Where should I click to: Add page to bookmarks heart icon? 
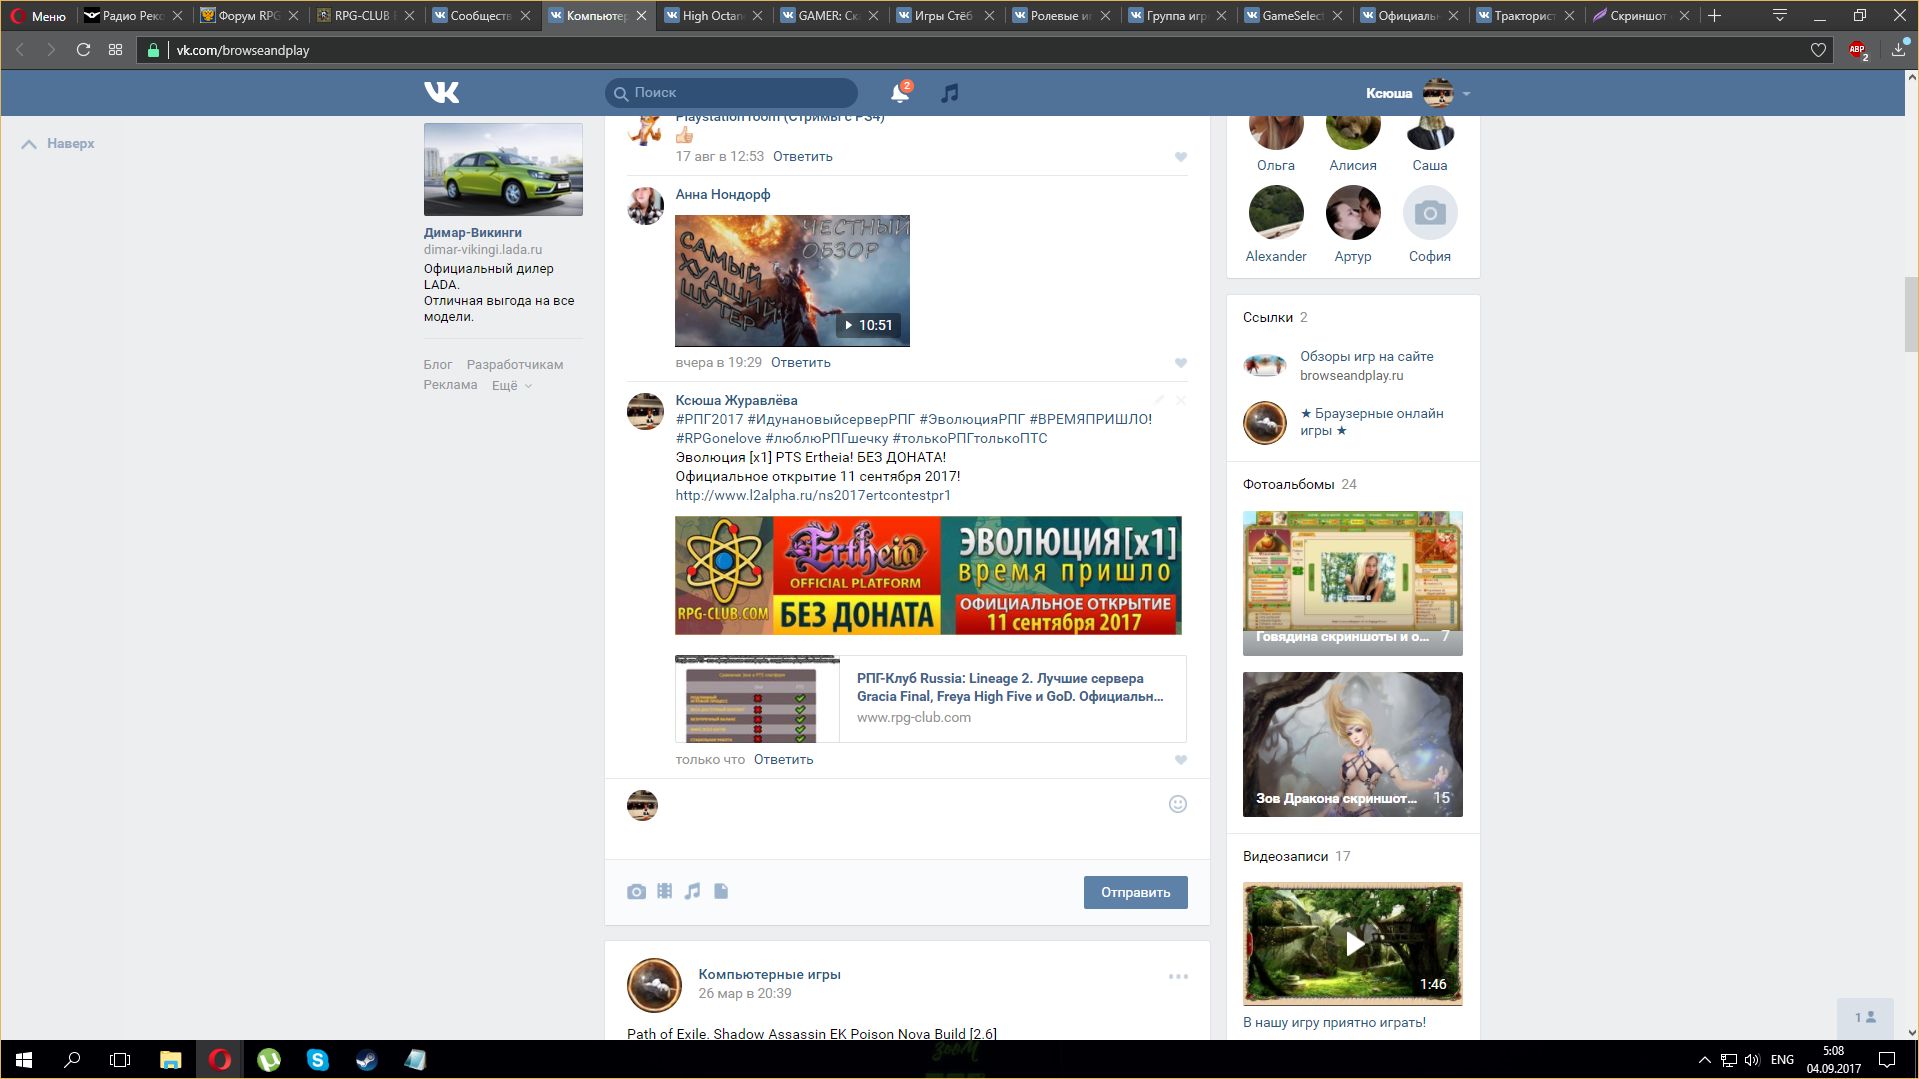1818,50
